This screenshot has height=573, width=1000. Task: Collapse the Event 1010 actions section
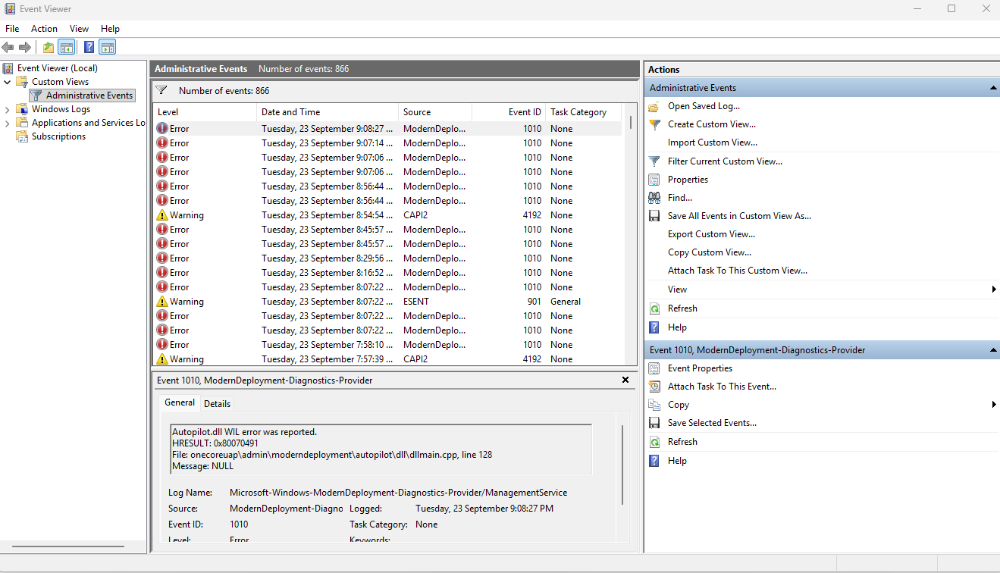click(x=993, y=350)
